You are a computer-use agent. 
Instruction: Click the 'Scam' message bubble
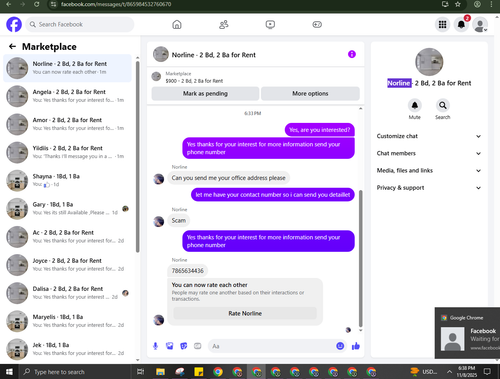click(178, 220)
